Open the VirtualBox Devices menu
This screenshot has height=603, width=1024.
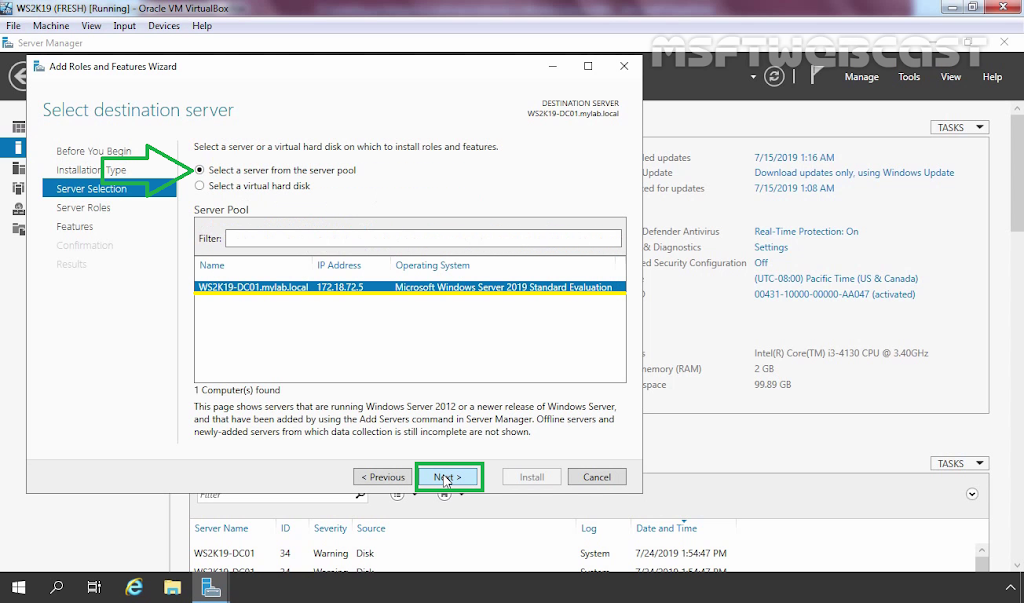(x=164, y=25)
